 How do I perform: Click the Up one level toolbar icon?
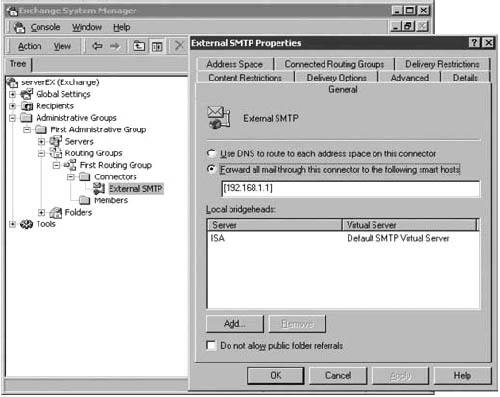139,46
